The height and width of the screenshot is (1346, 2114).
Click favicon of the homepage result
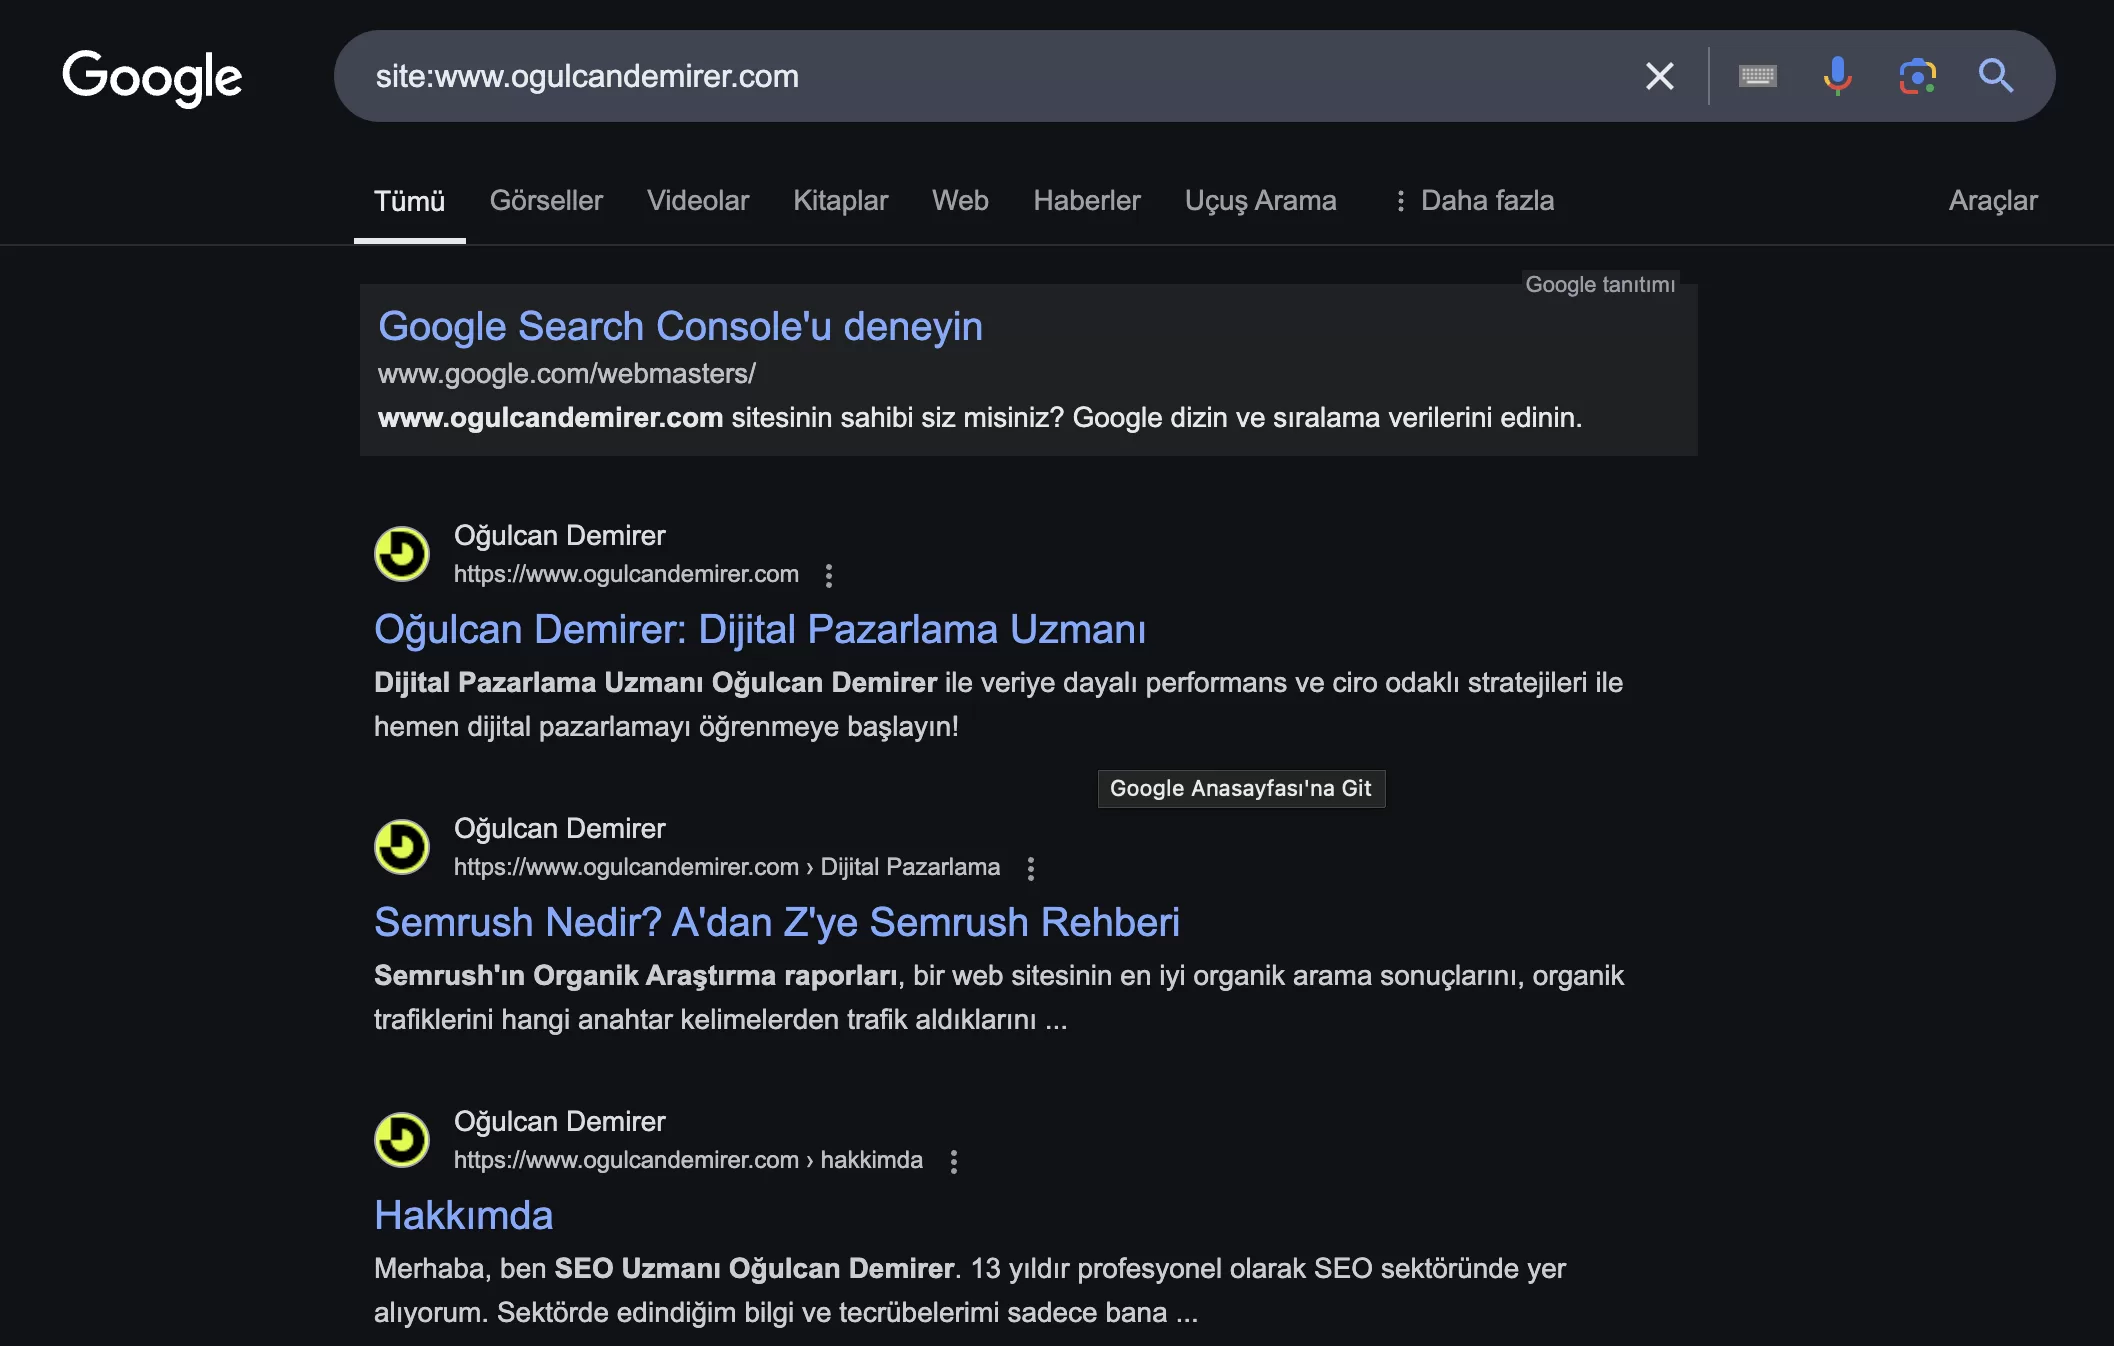[x=402, y=554]
